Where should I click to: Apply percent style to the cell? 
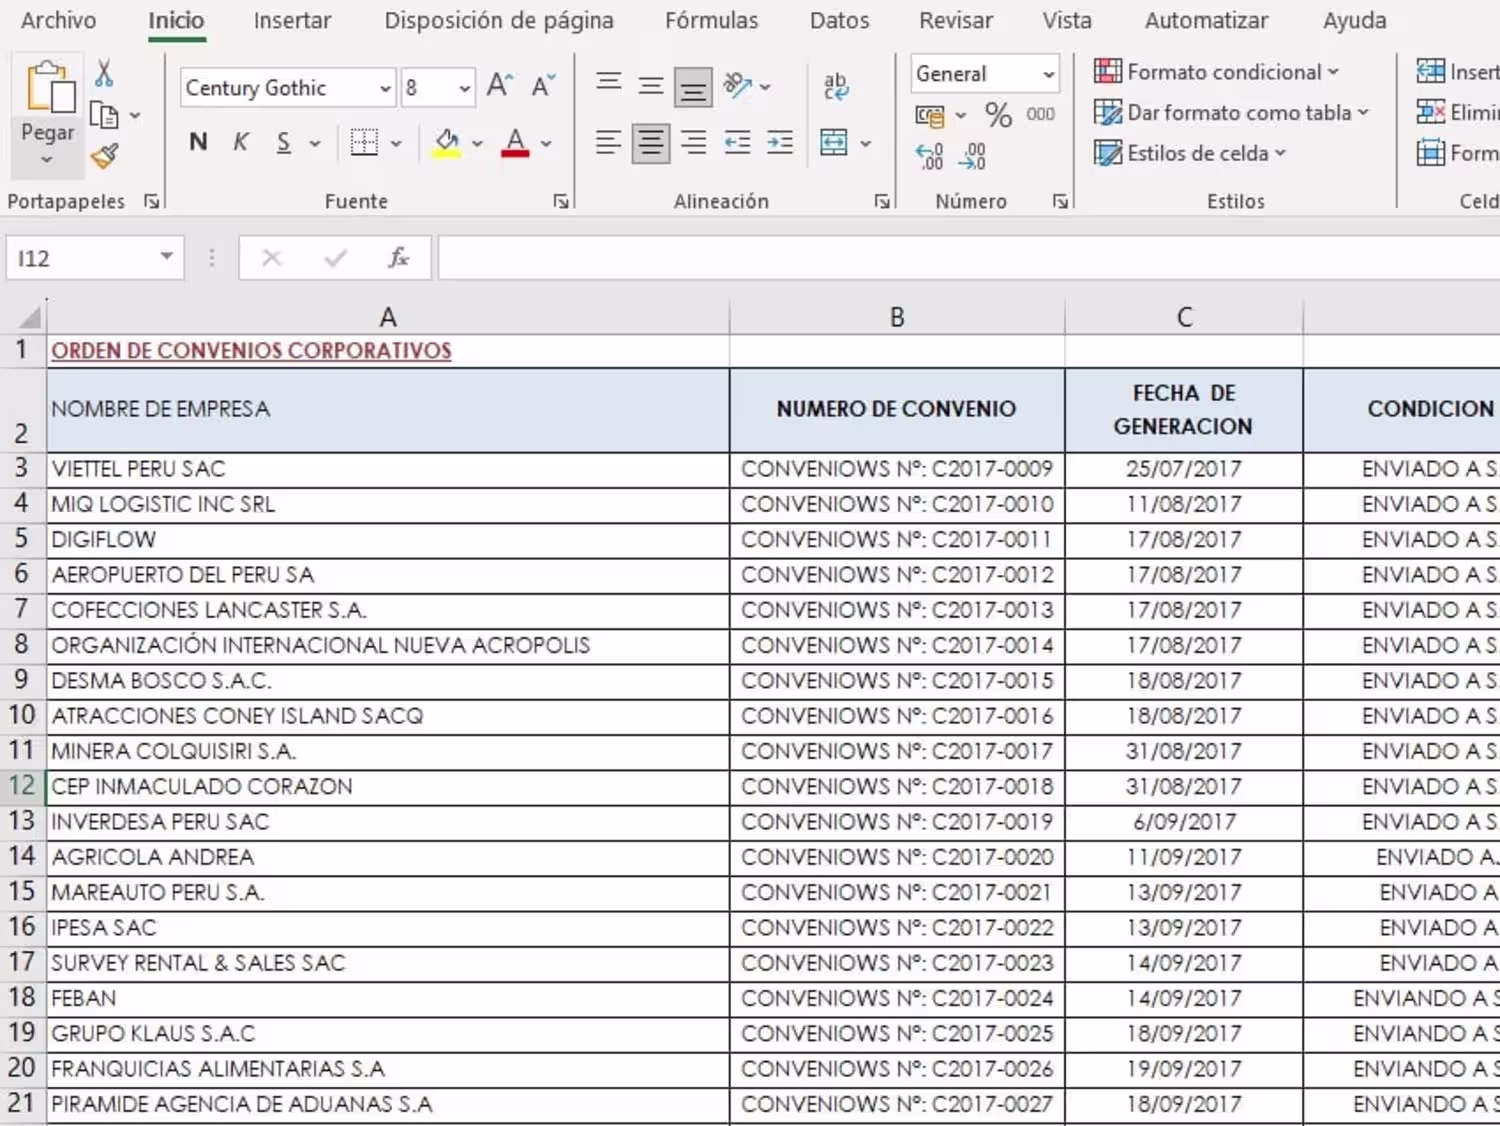pyautogui.click(x=998, y=114)
